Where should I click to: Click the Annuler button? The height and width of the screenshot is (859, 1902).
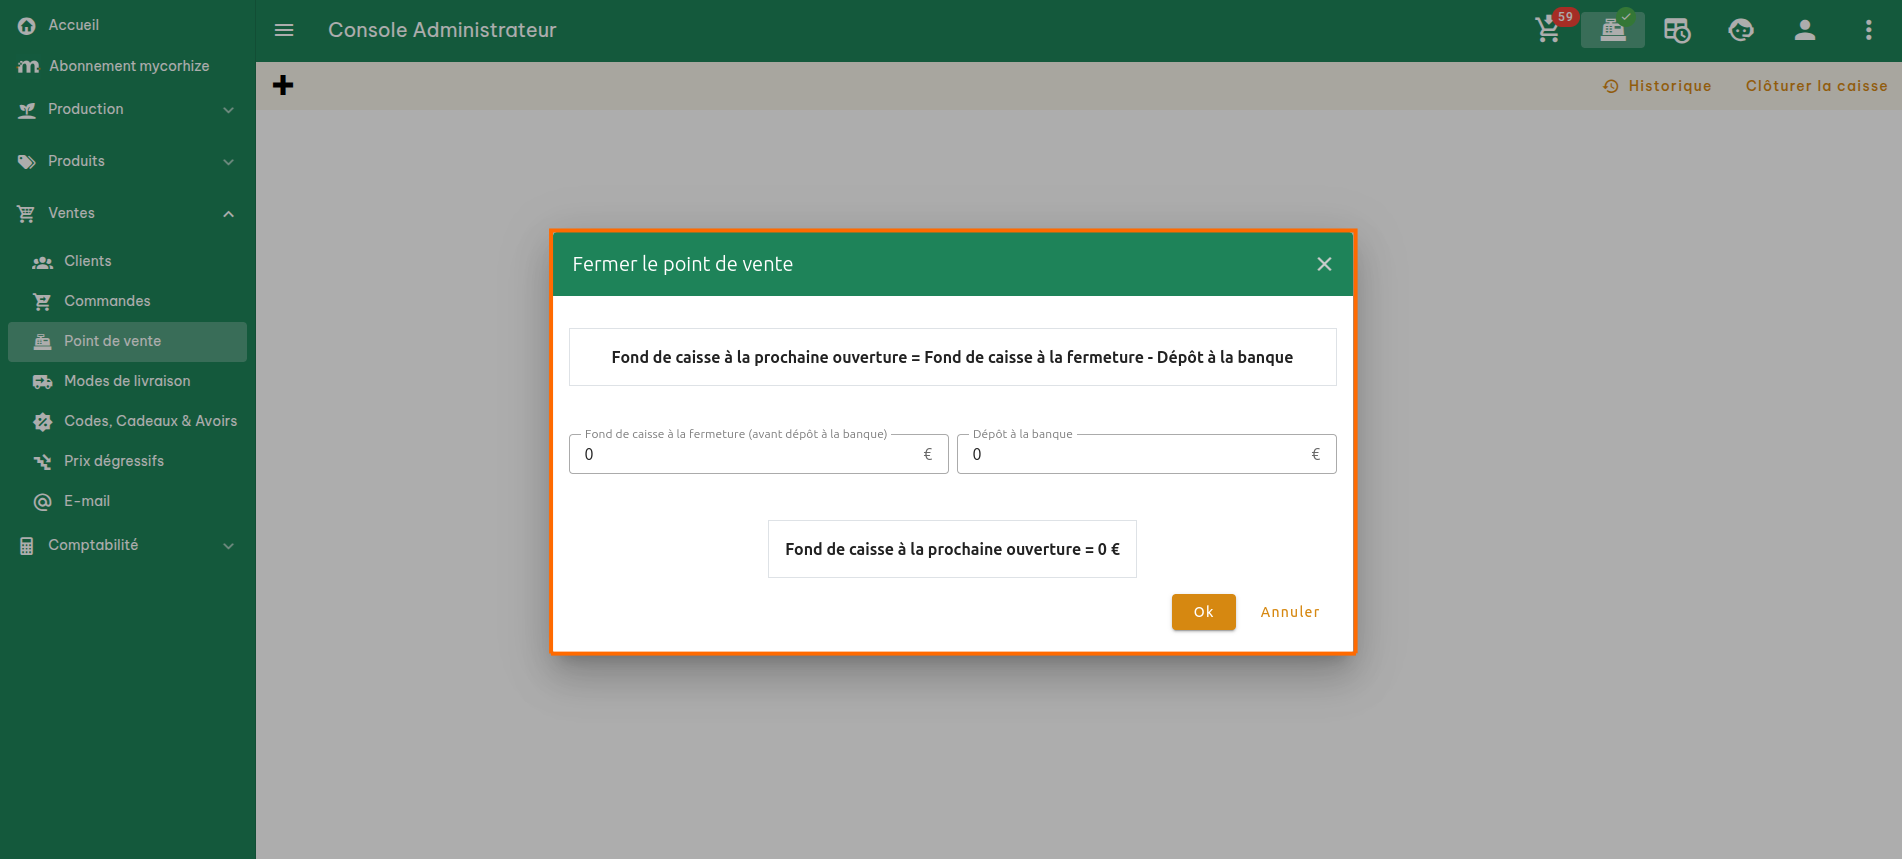coord(1290,612)
